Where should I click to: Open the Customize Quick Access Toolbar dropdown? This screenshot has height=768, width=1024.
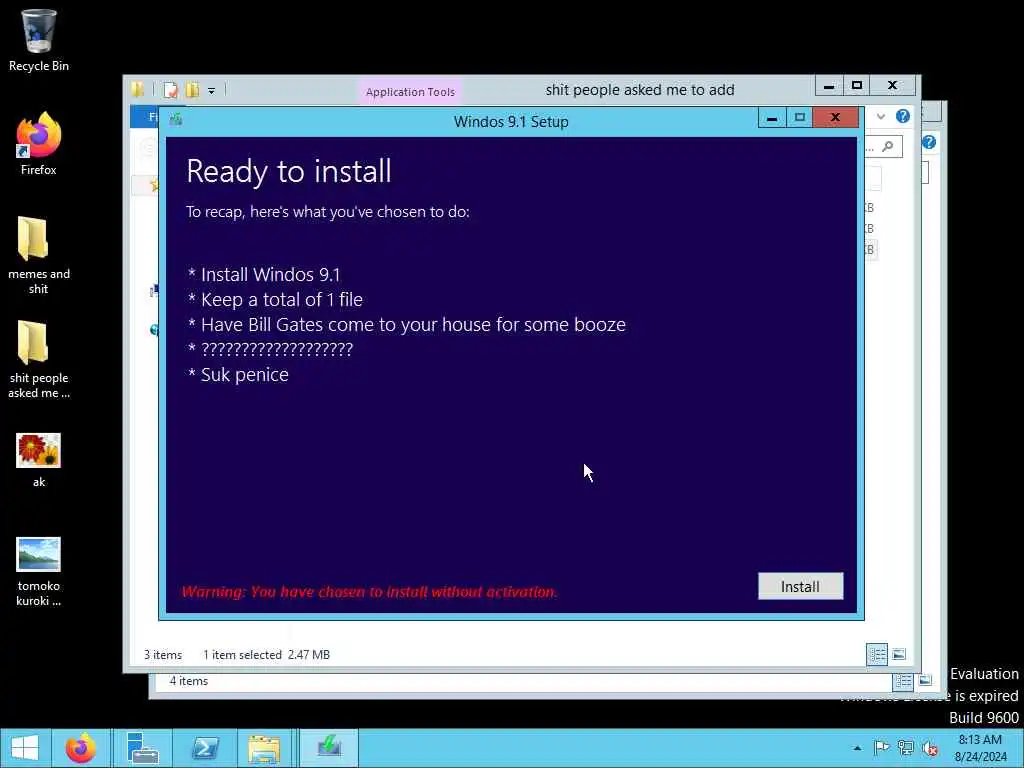coord(212,91)
